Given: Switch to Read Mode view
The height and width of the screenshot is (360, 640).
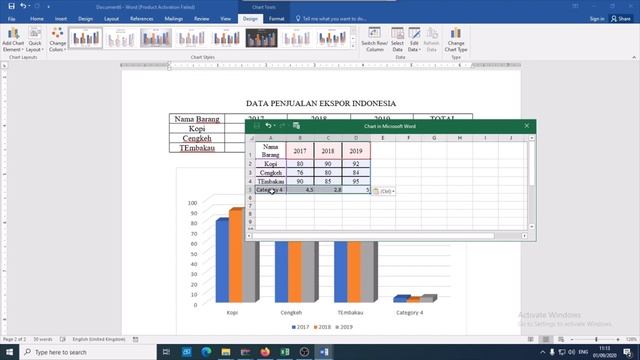Looking at the screenshot, I should 531,339.
